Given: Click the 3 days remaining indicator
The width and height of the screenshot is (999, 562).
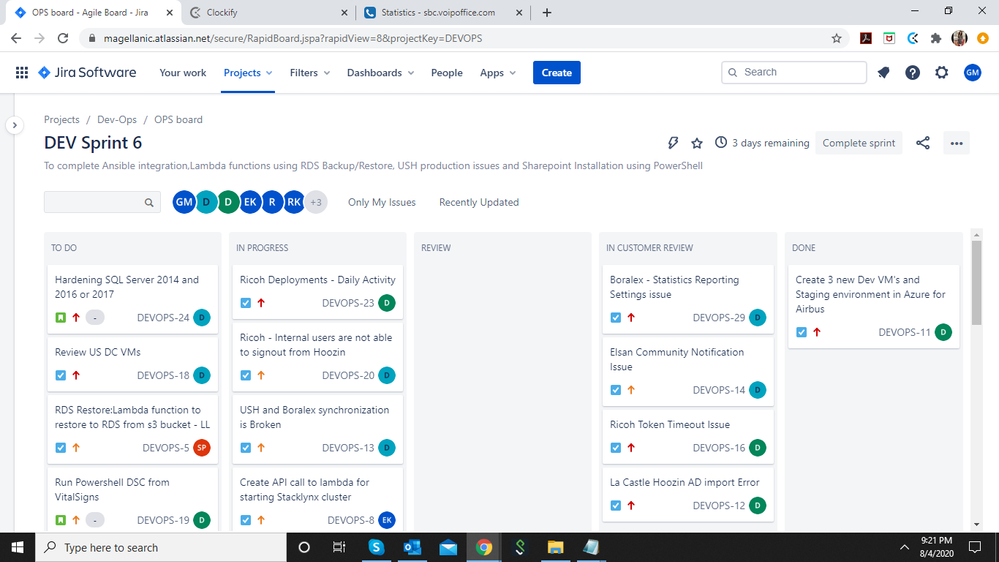Looking at the screenshot, I should (x=762, y=143).
